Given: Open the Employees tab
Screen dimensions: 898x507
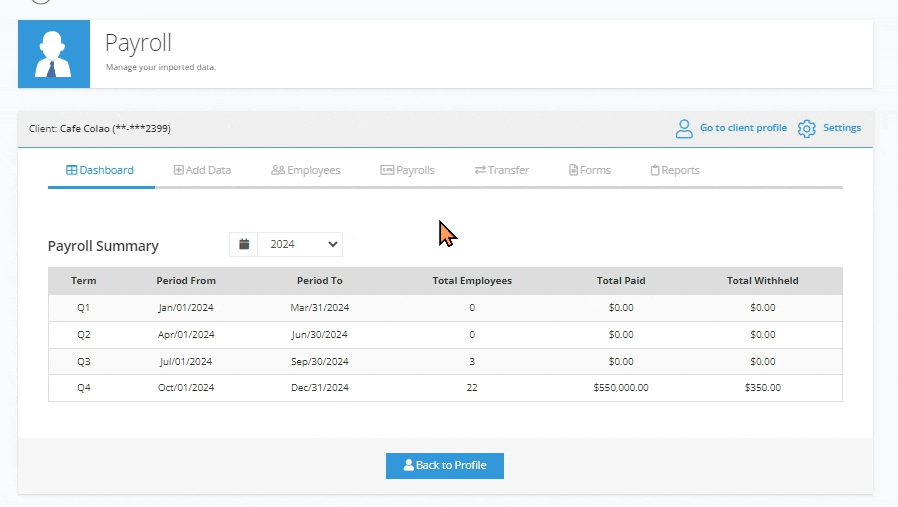Looking at the screenshot, I should point(305,170).
